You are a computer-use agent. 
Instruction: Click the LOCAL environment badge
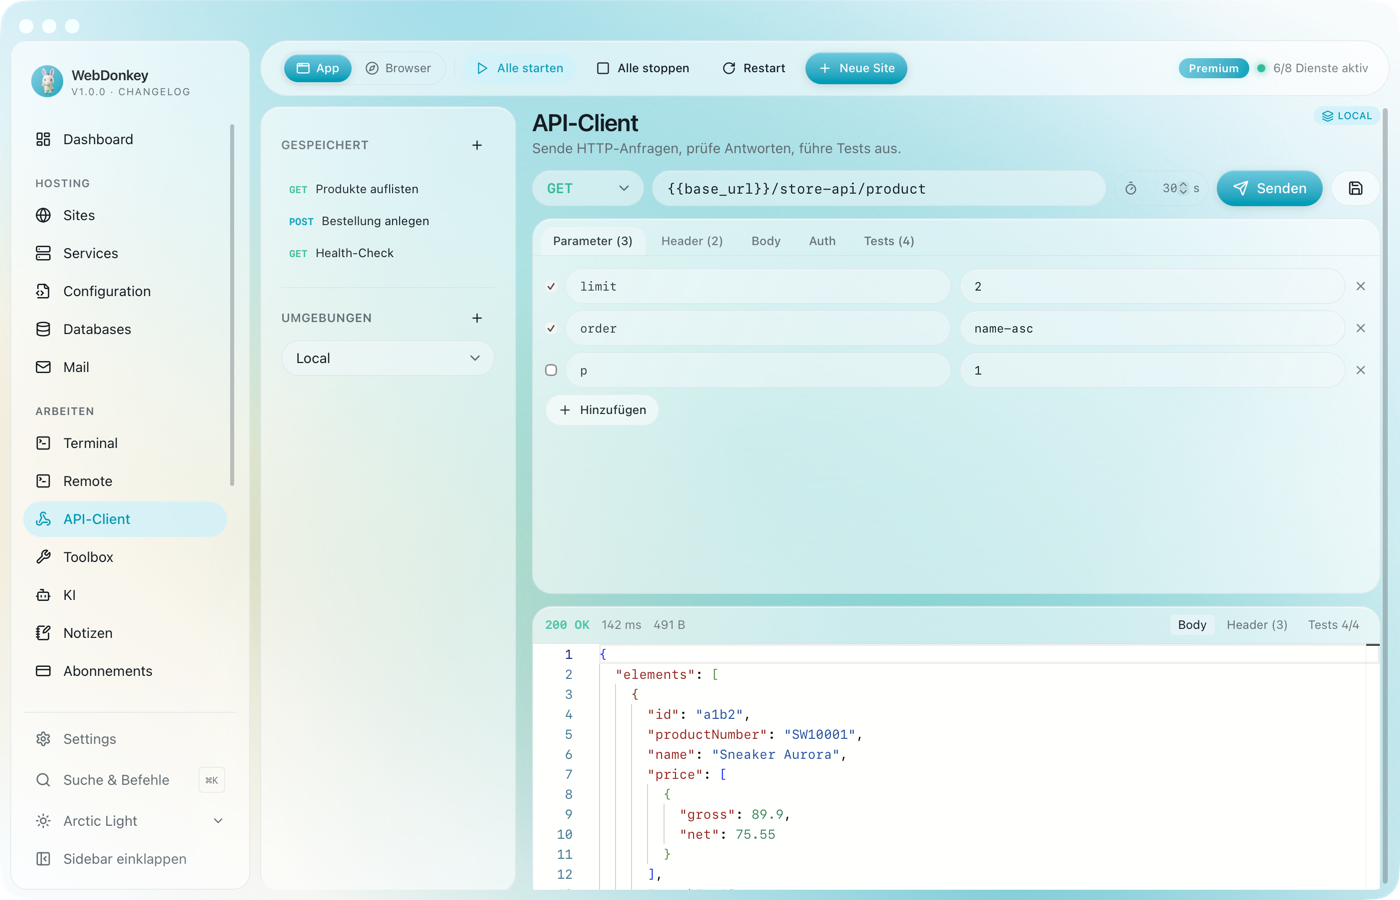tap(1347, 116)
